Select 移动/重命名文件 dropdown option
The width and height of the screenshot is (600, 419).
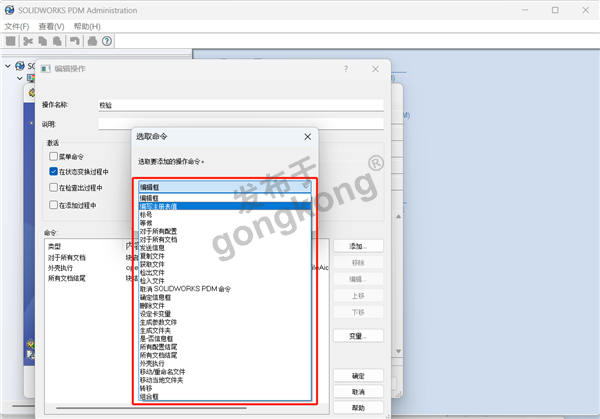[x=225, y=372]
